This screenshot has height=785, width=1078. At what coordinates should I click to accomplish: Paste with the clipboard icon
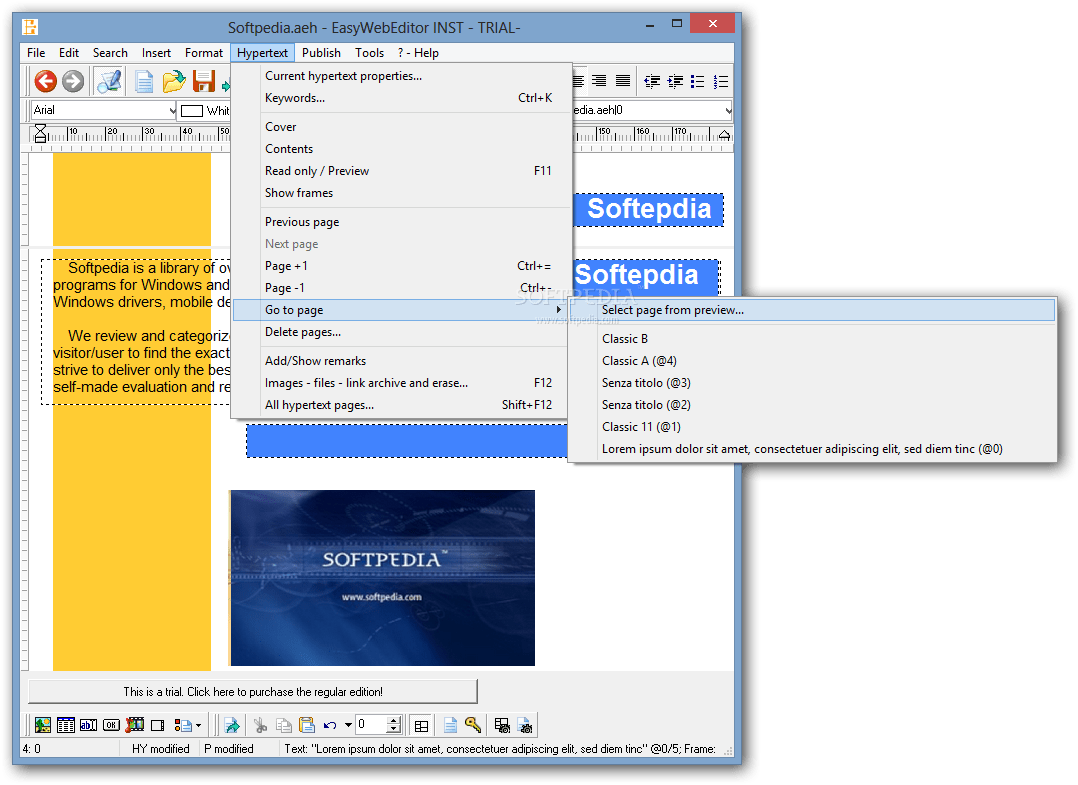tap(307, 725)
